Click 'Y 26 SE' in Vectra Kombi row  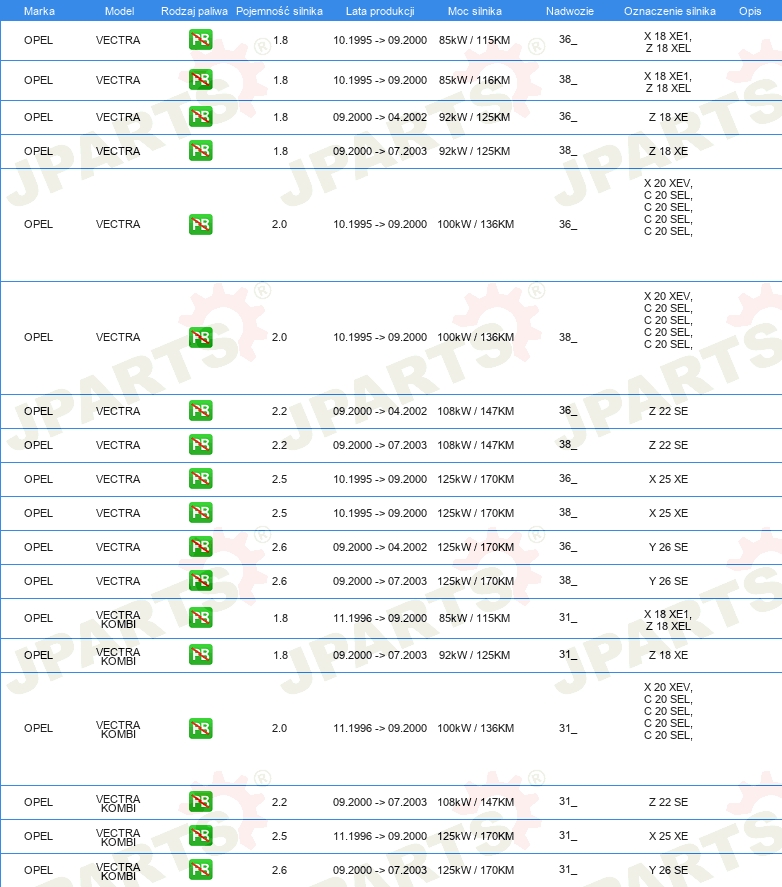(668, 869)
